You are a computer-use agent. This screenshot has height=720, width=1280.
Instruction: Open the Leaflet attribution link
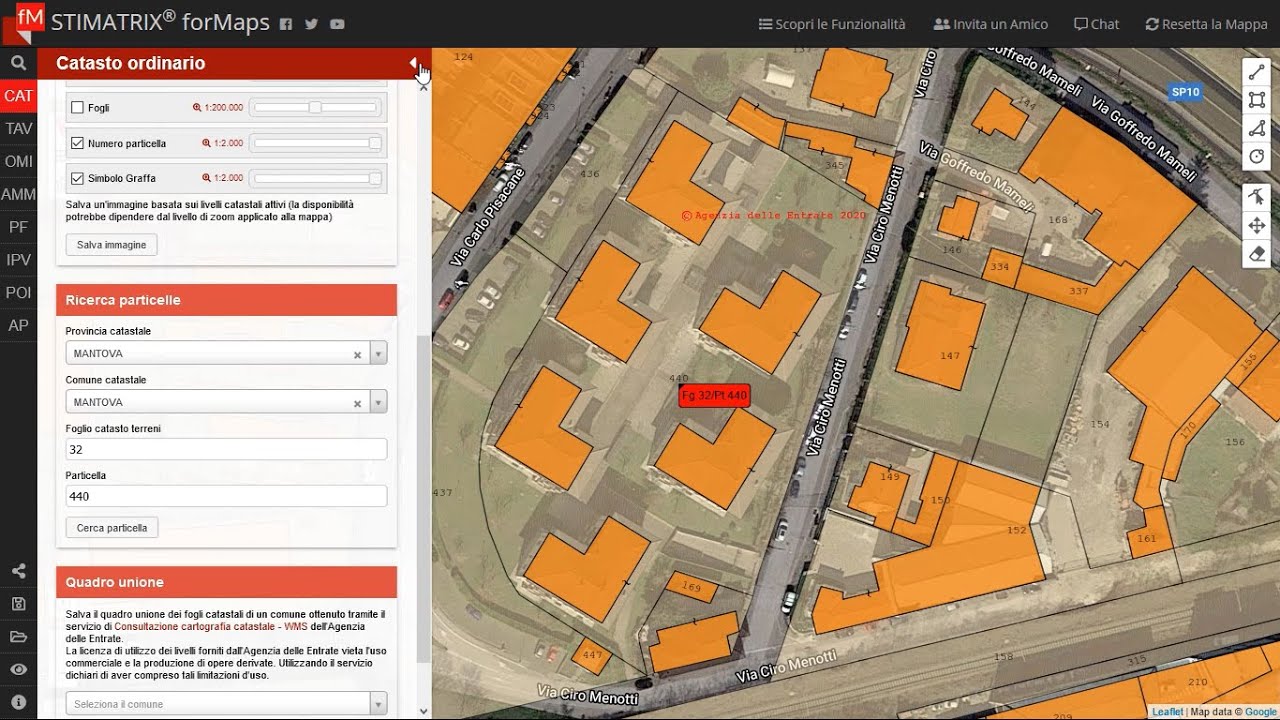[x=1167, y=712]
